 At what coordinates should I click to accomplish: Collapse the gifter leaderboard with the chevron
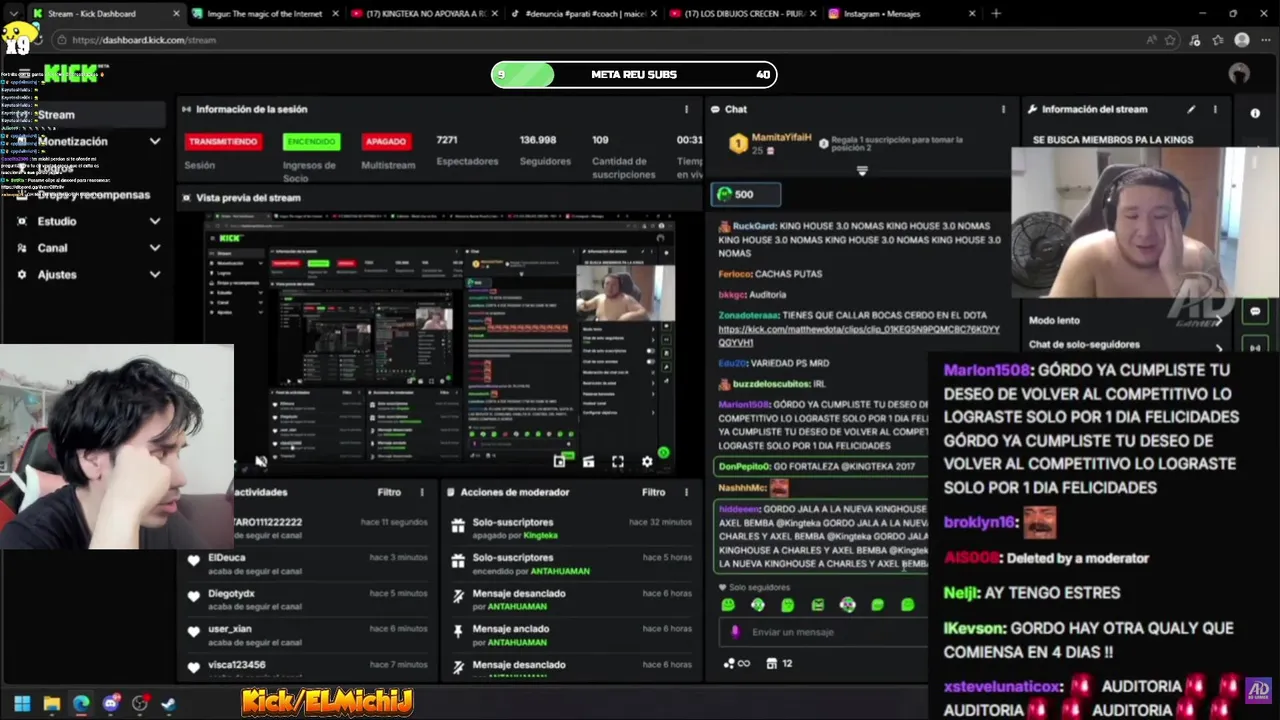[862, 171]
